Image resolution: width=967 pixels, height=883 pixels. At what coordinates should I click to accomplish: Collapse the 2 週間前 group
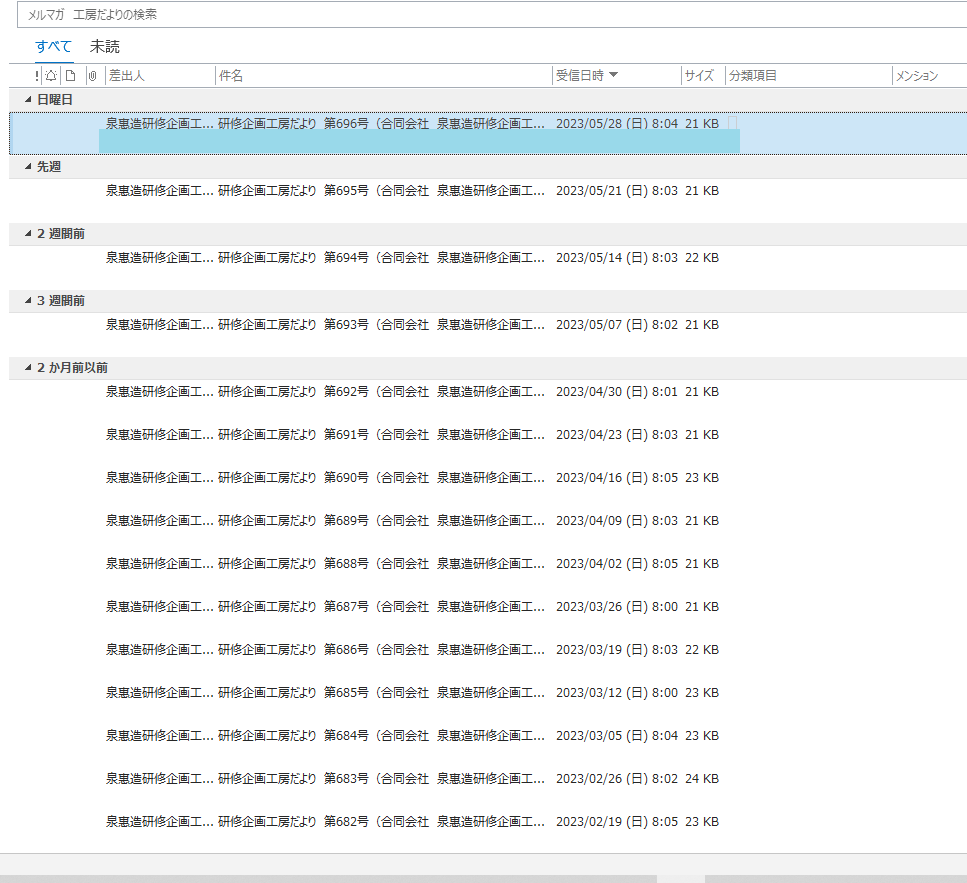pos(28,234)
